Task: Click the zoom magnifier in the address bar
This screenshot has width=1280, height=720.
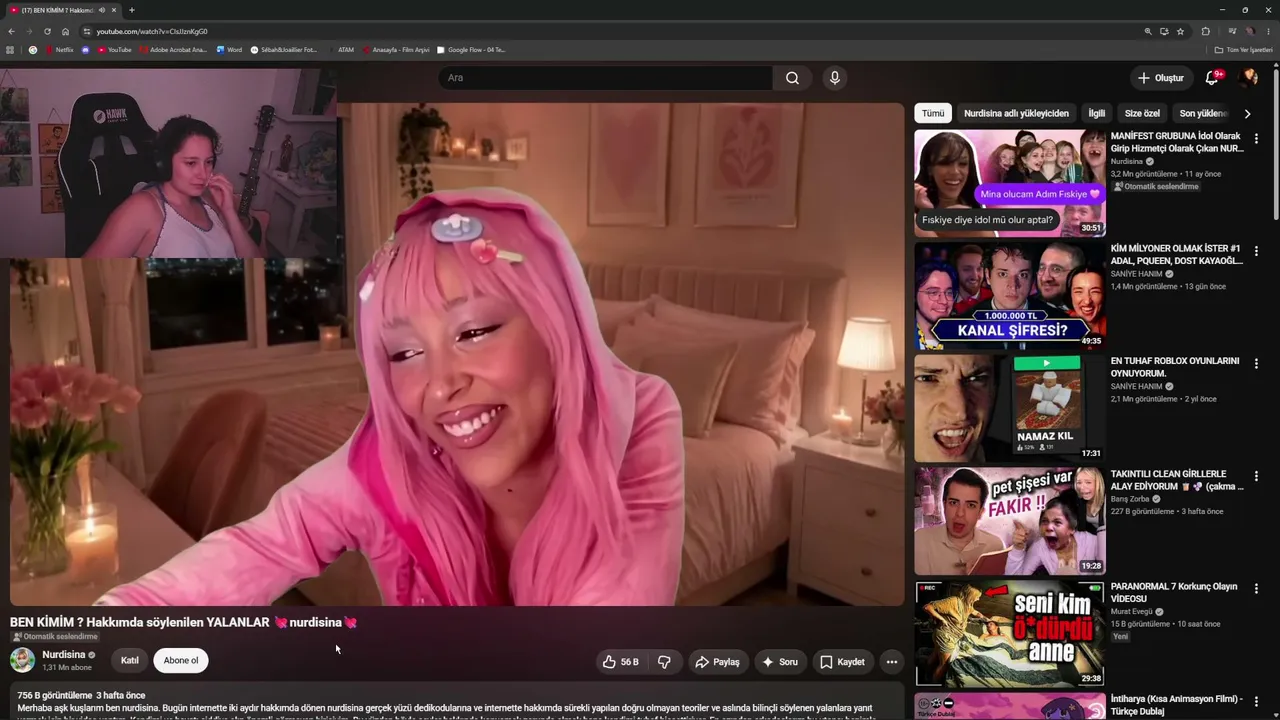Action: [x=1148, y=31]
